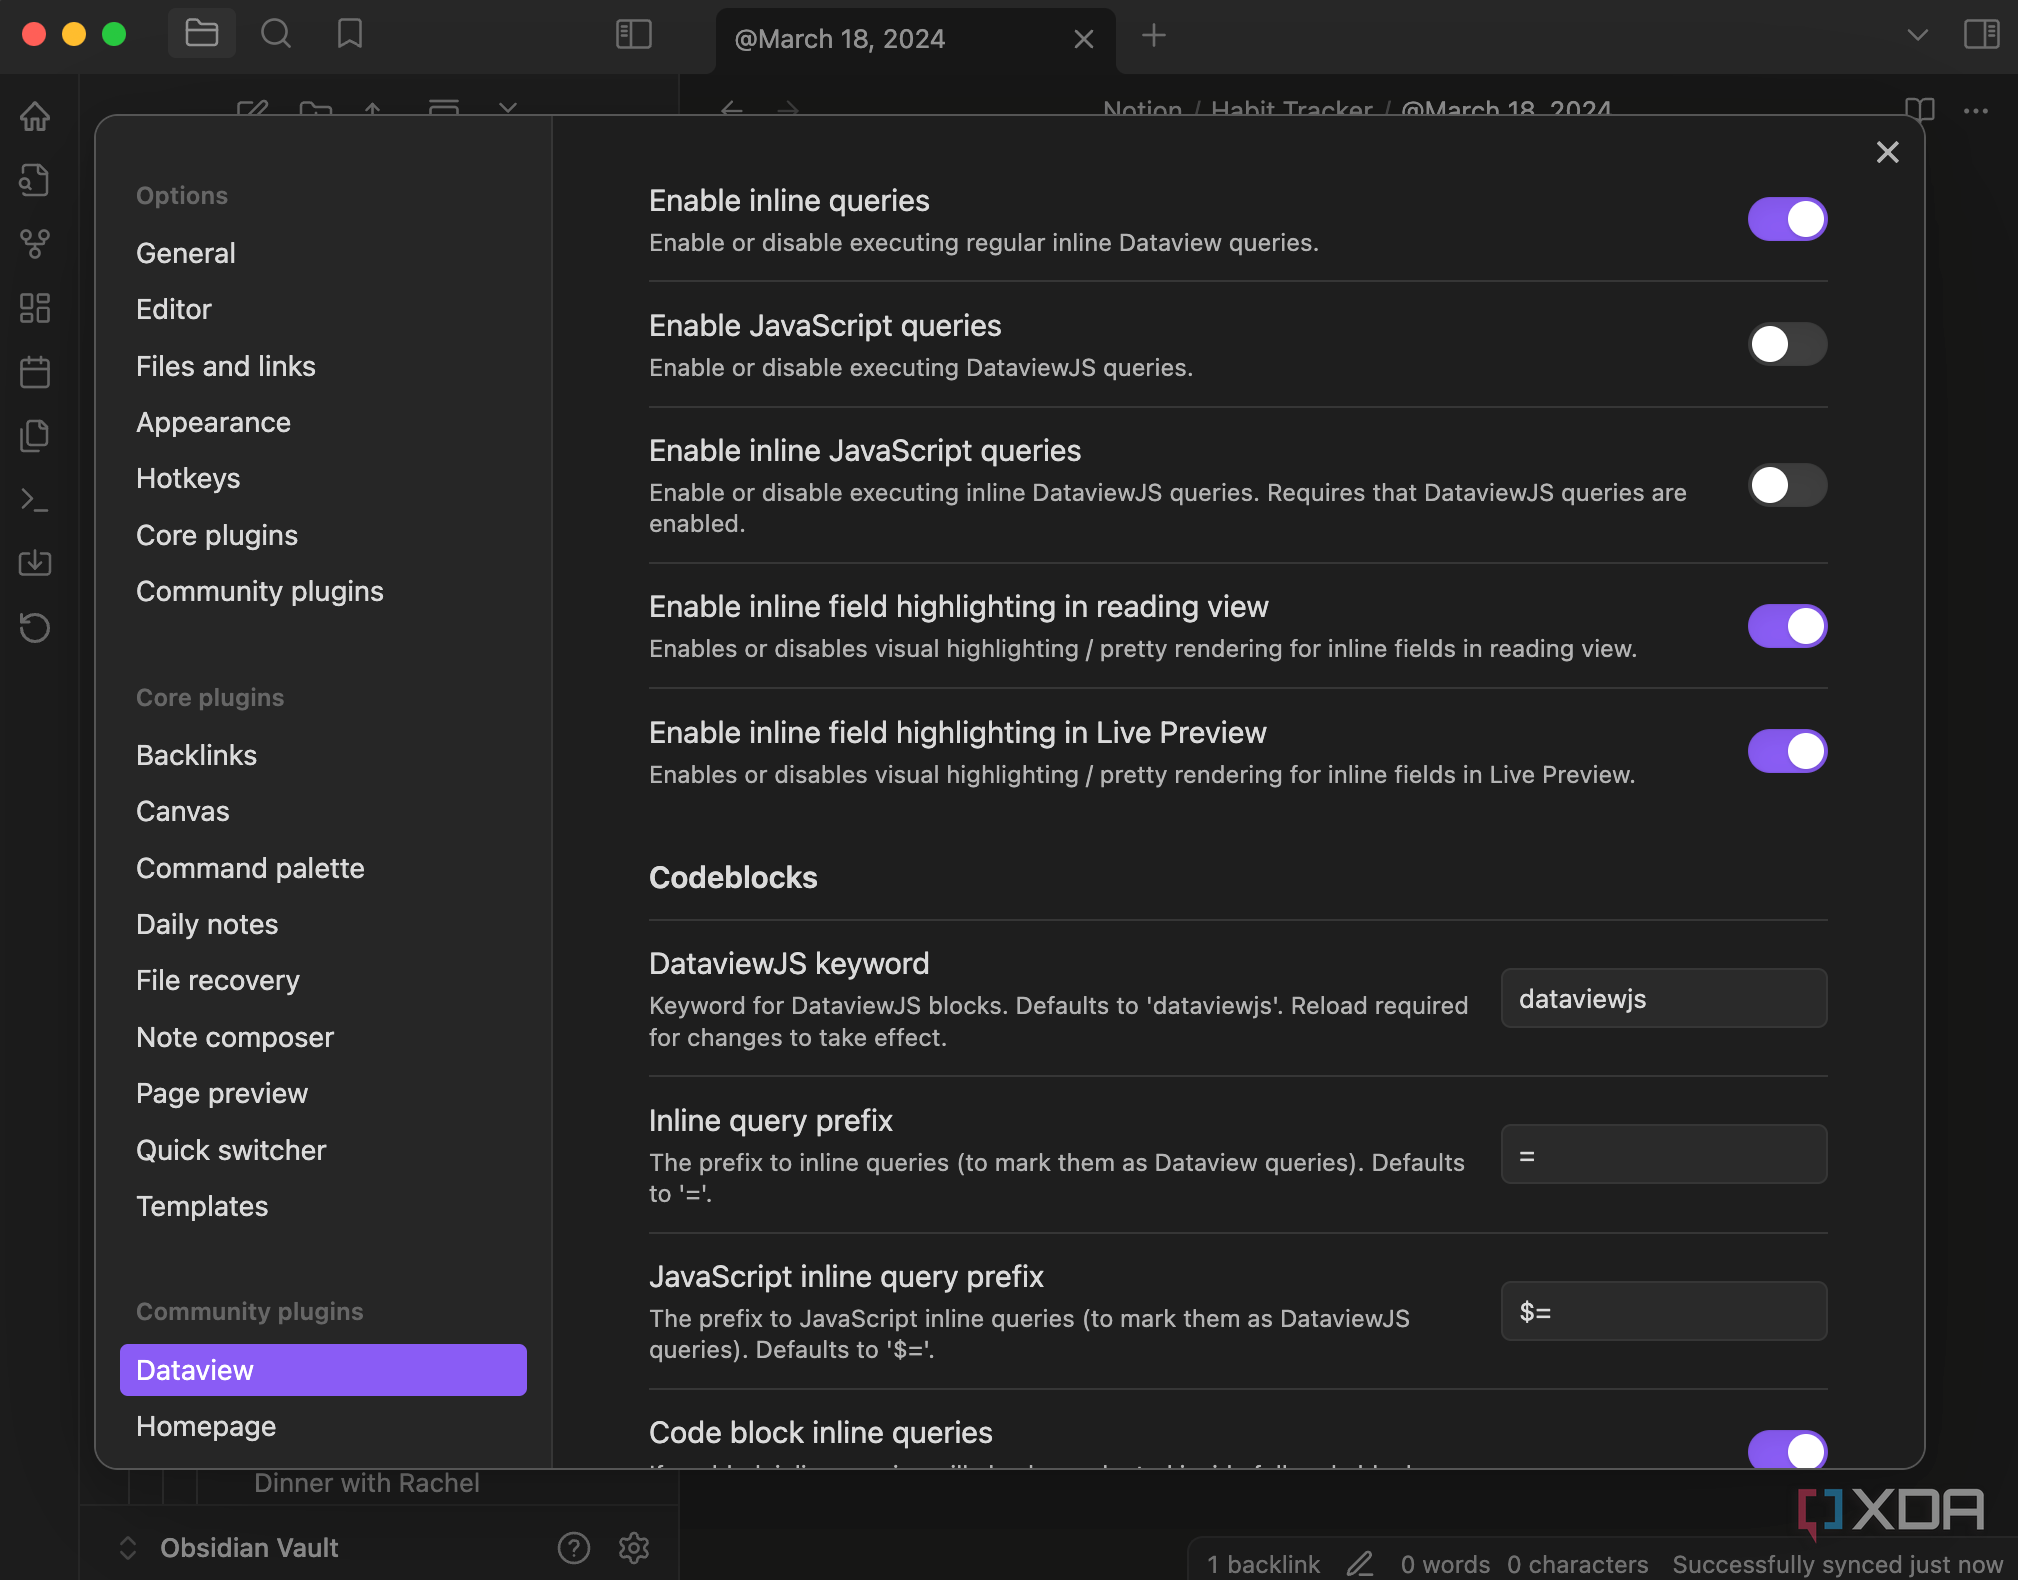This screenshot has height=1580, width=2018.
Task: Open command palette terminal icon
Action: point(35,500)
